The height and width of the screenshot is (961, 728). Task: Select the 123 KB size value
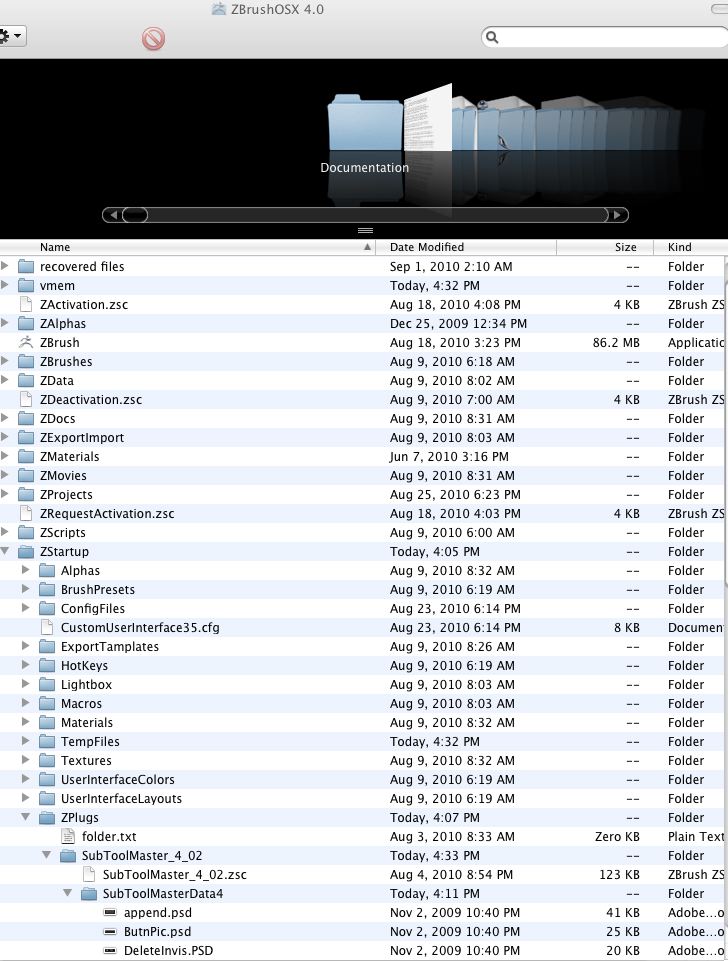point(619,875)
